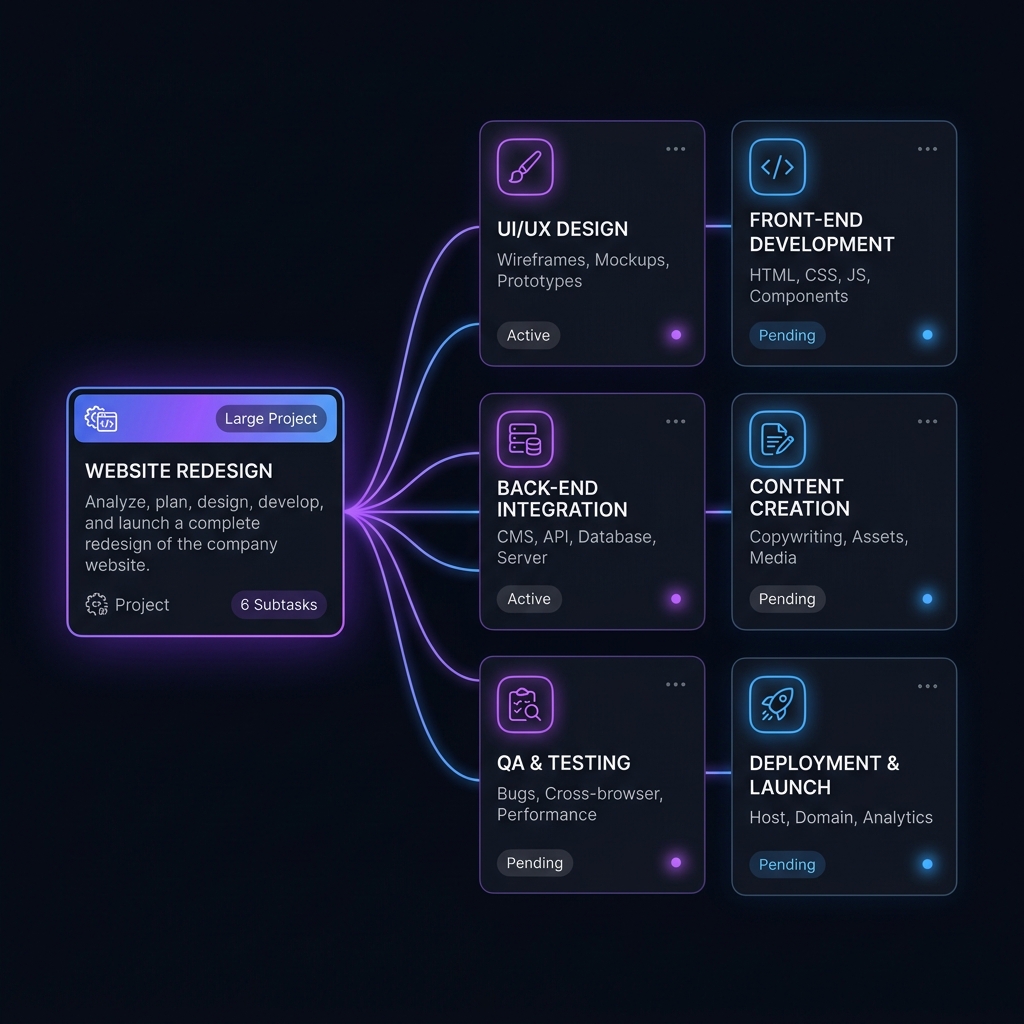Click the 'Wireframes, Mockups, Prototypes' description
The height and width of the screenshot is (1024, 1024).
583,270
